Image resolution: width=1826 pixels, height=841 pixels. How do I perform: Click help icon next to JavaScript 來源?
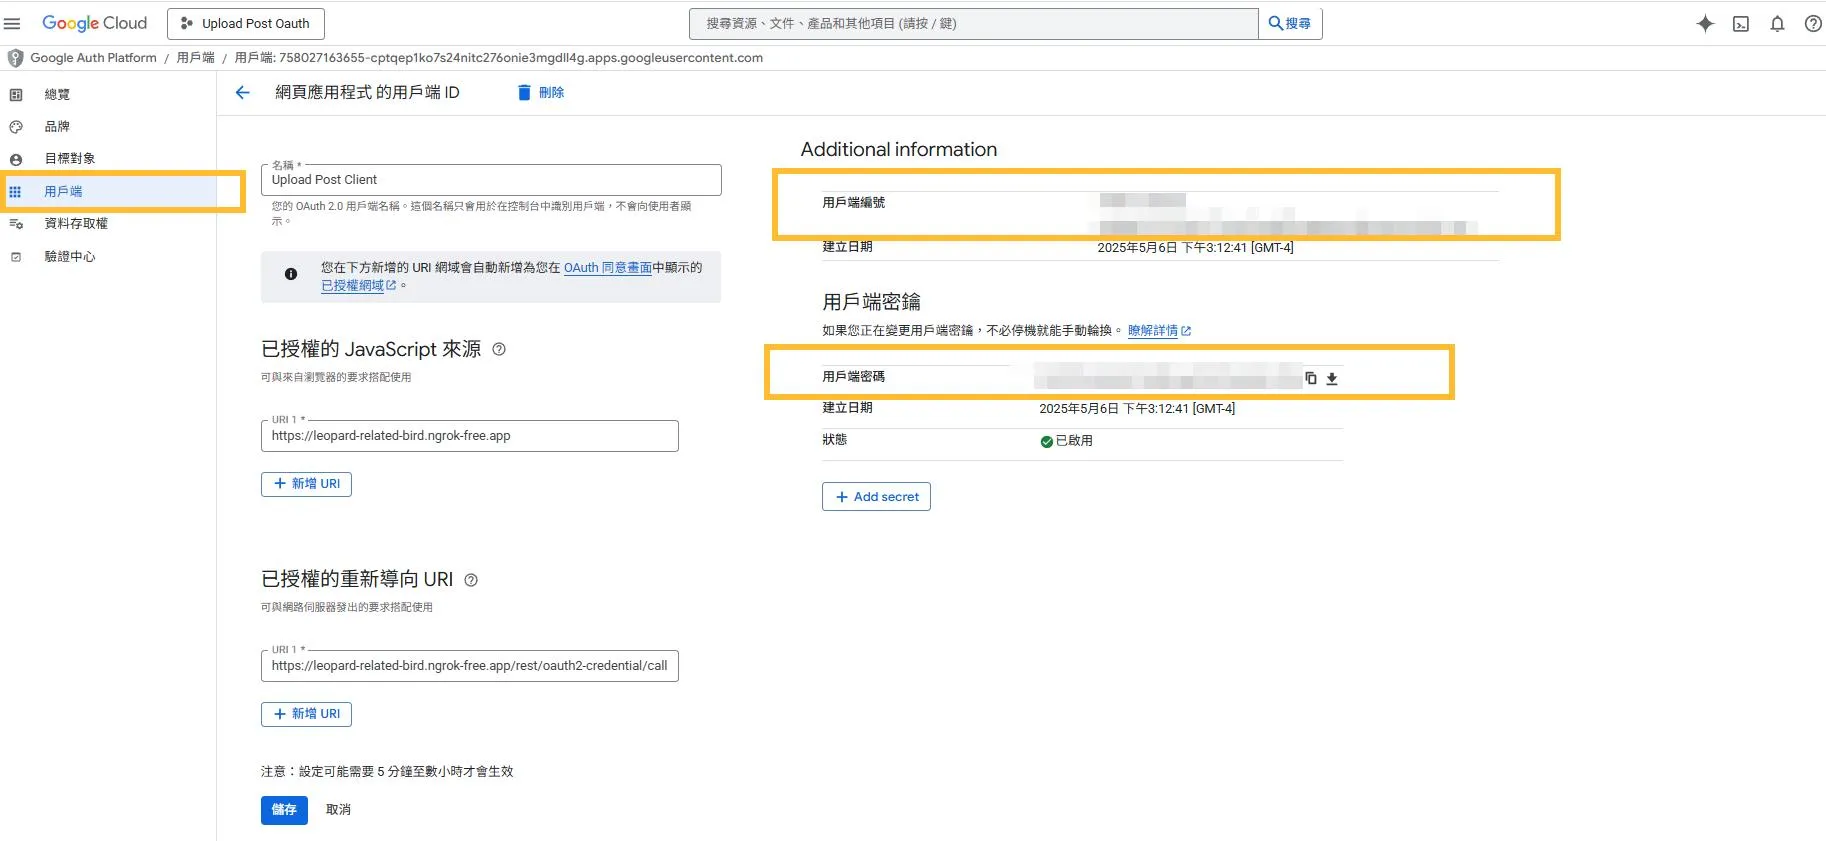coord(499,349)
